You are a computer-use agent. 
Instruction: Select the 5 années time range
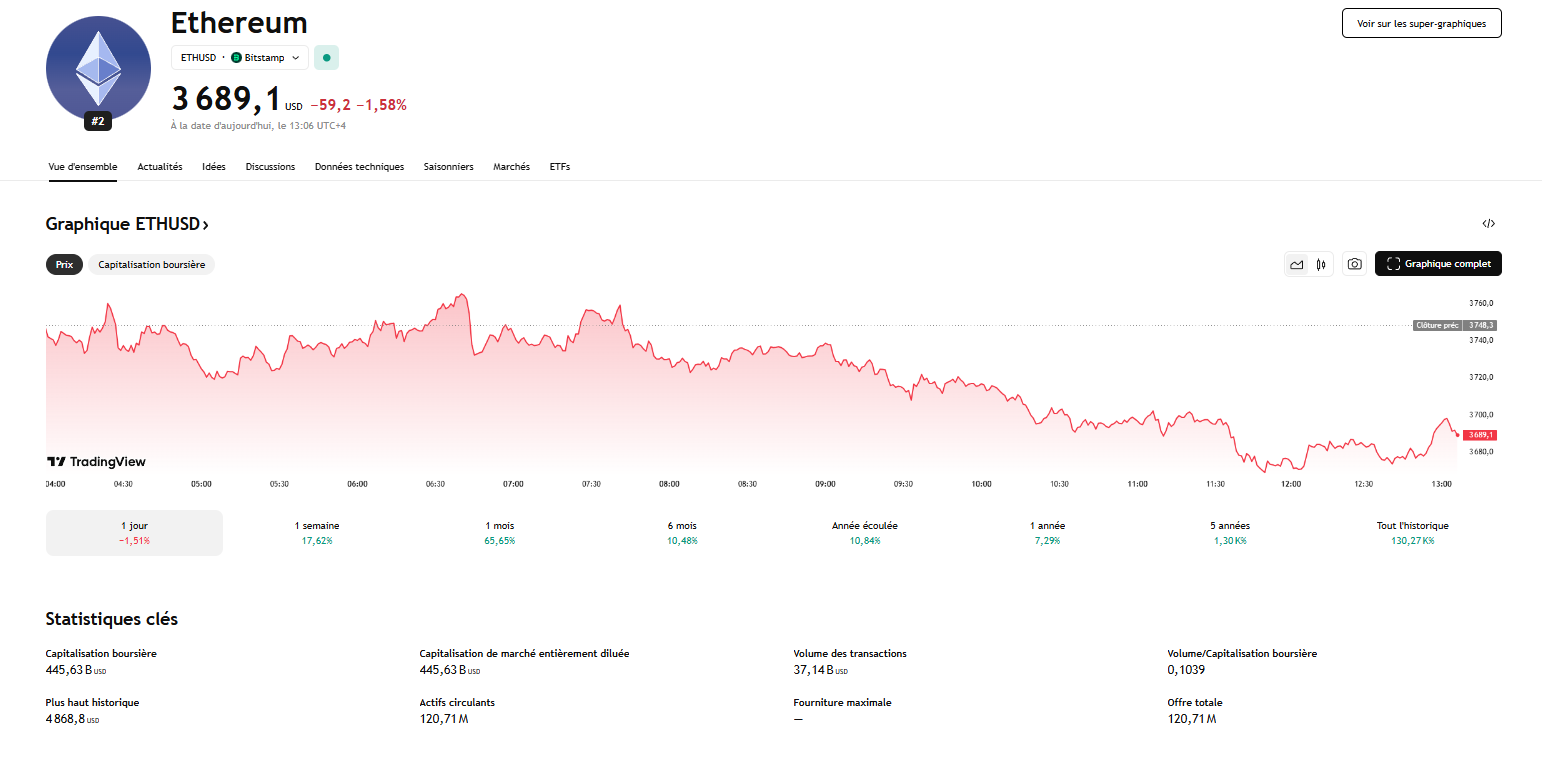[1230, 533]
